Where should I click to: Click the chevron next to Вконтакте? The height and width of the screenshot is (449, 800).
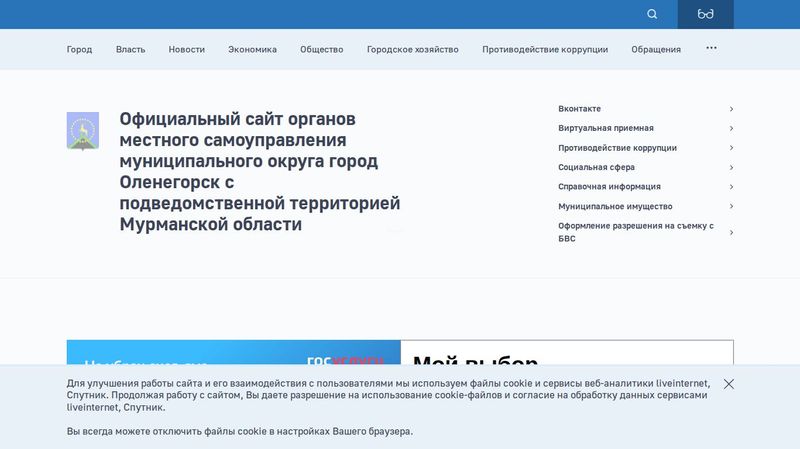[x=731, y=109]
